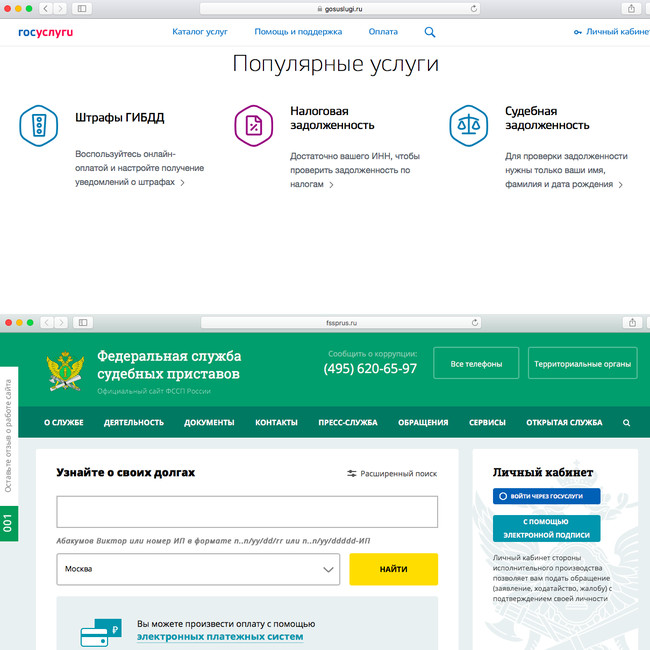Click Территориальные органы button
The image size is (650, 650).
[582, 363]
